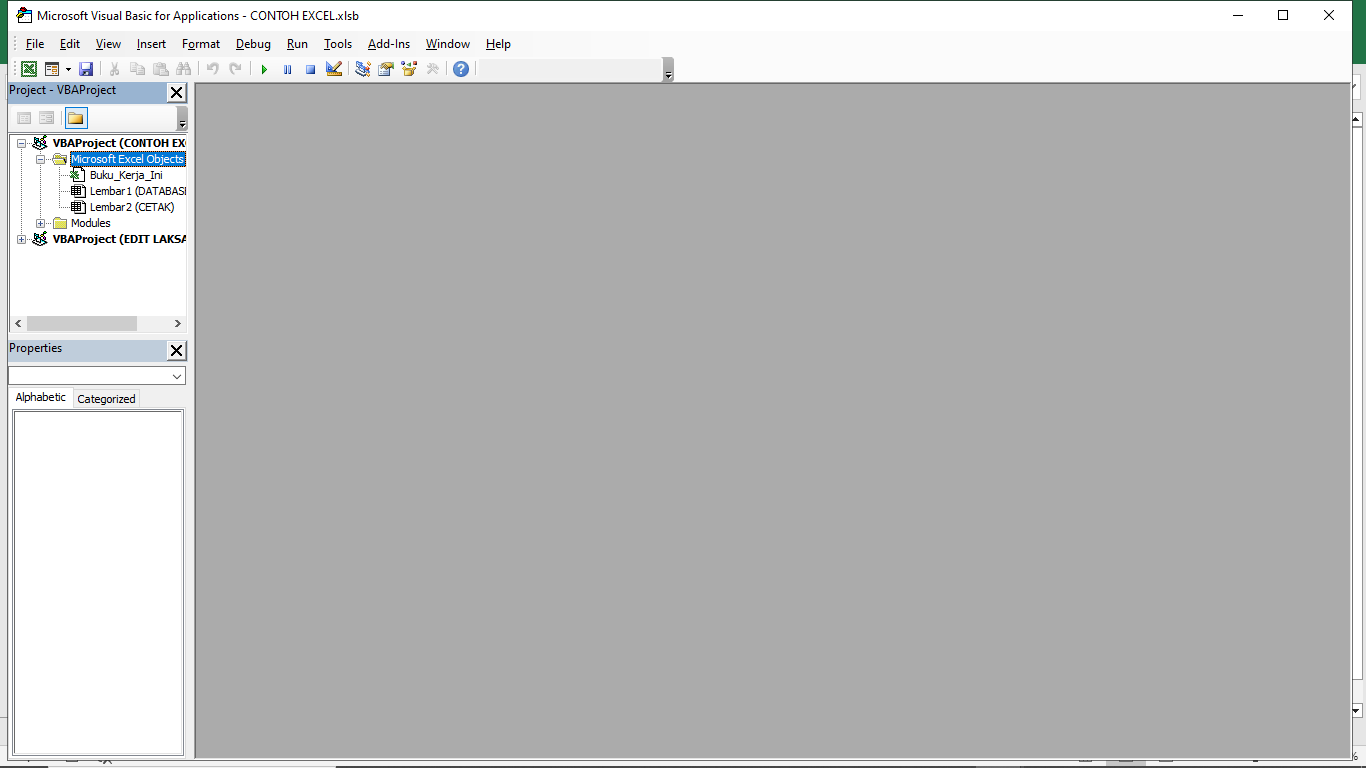Open the Edit menu
The height and width of the screenshot is (768, 1366).
pos(70,44)
